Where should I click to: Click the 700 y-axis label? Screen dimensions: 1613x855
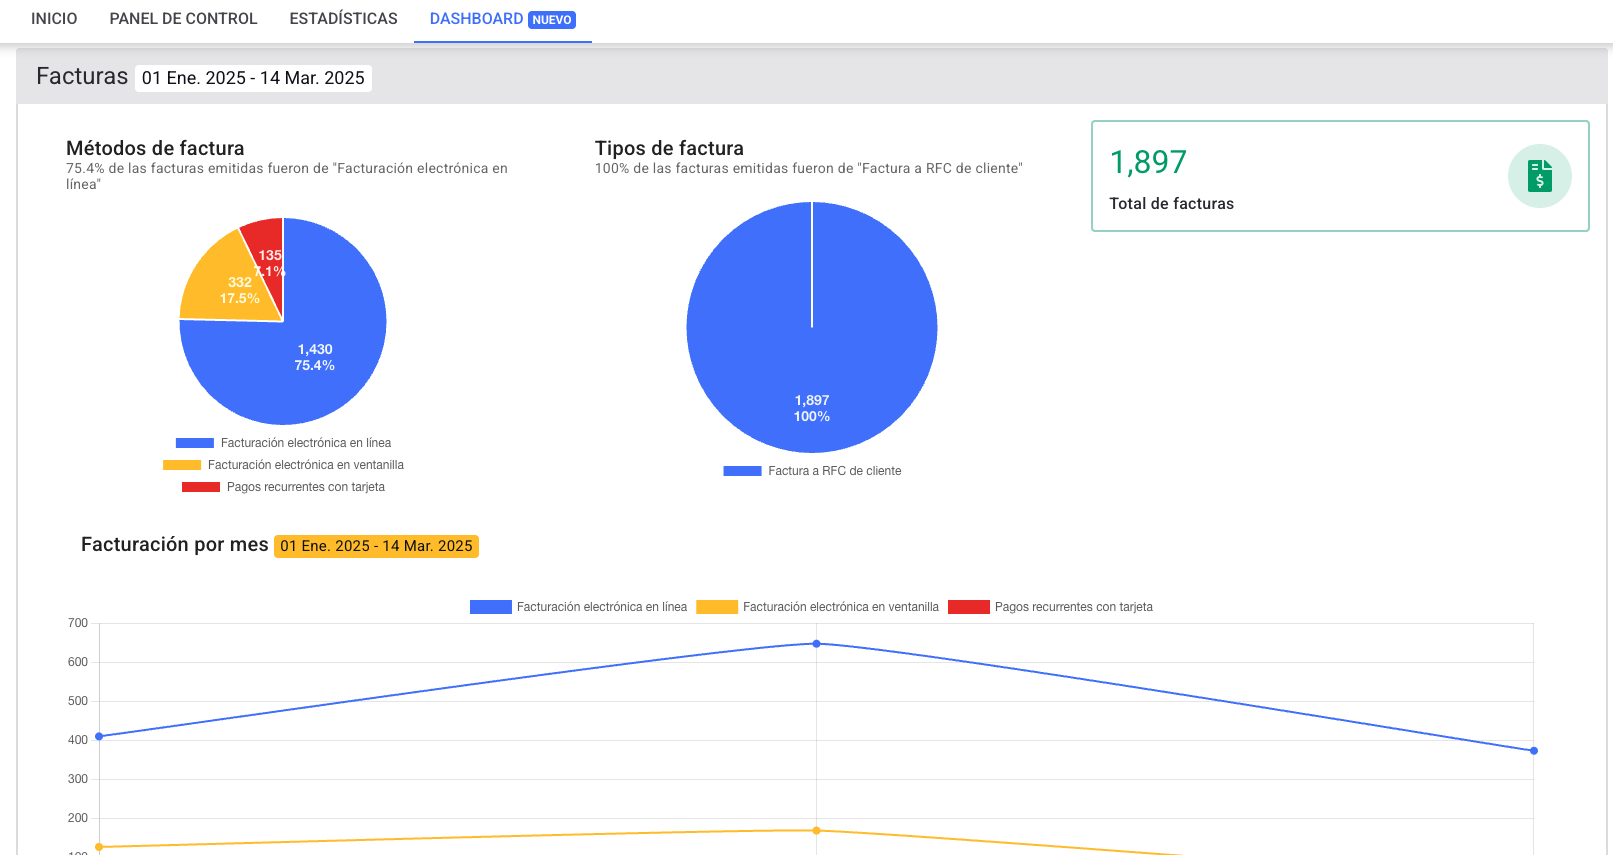pos(78,623)
